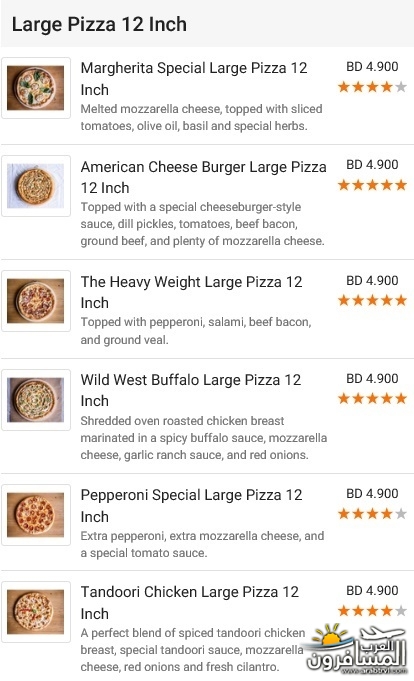414x681 pixels.
Task: Select Pepperoni Special Large Pizza title
Action: pos(191,506)
